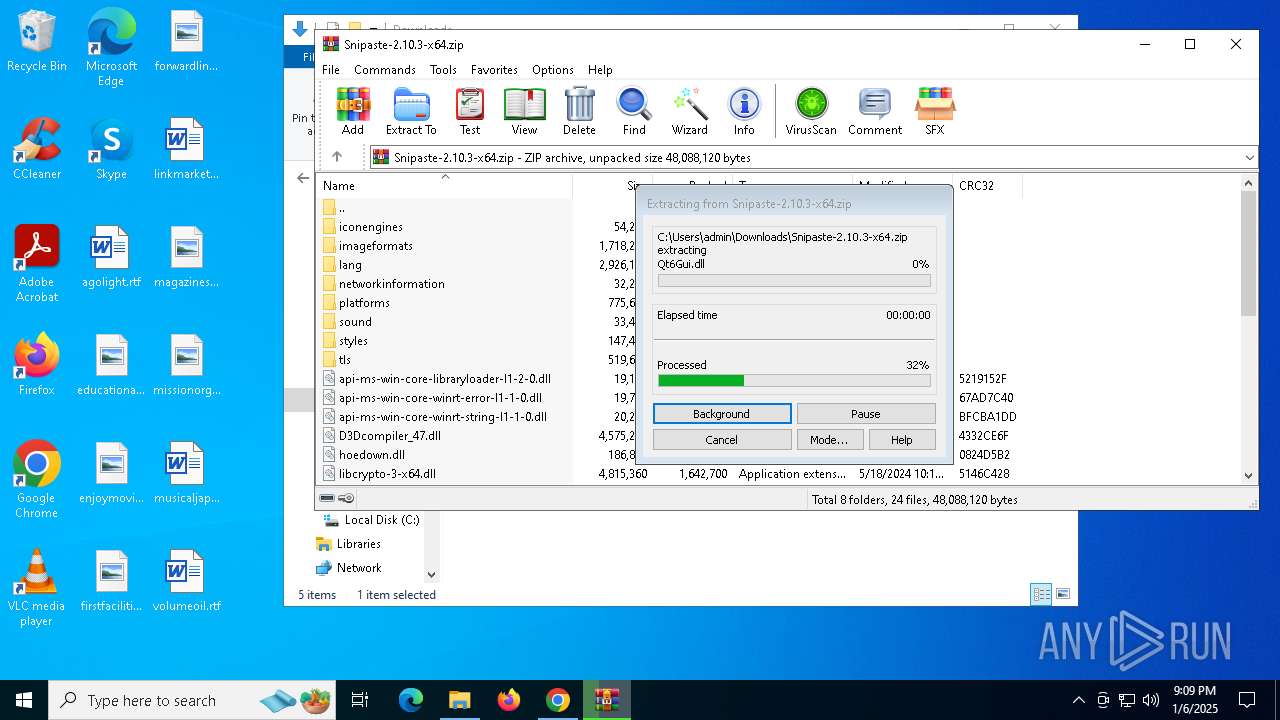1280x720 pixels.
Task: Click the Pause button in extraction dialog
Action: click(866, 414)
